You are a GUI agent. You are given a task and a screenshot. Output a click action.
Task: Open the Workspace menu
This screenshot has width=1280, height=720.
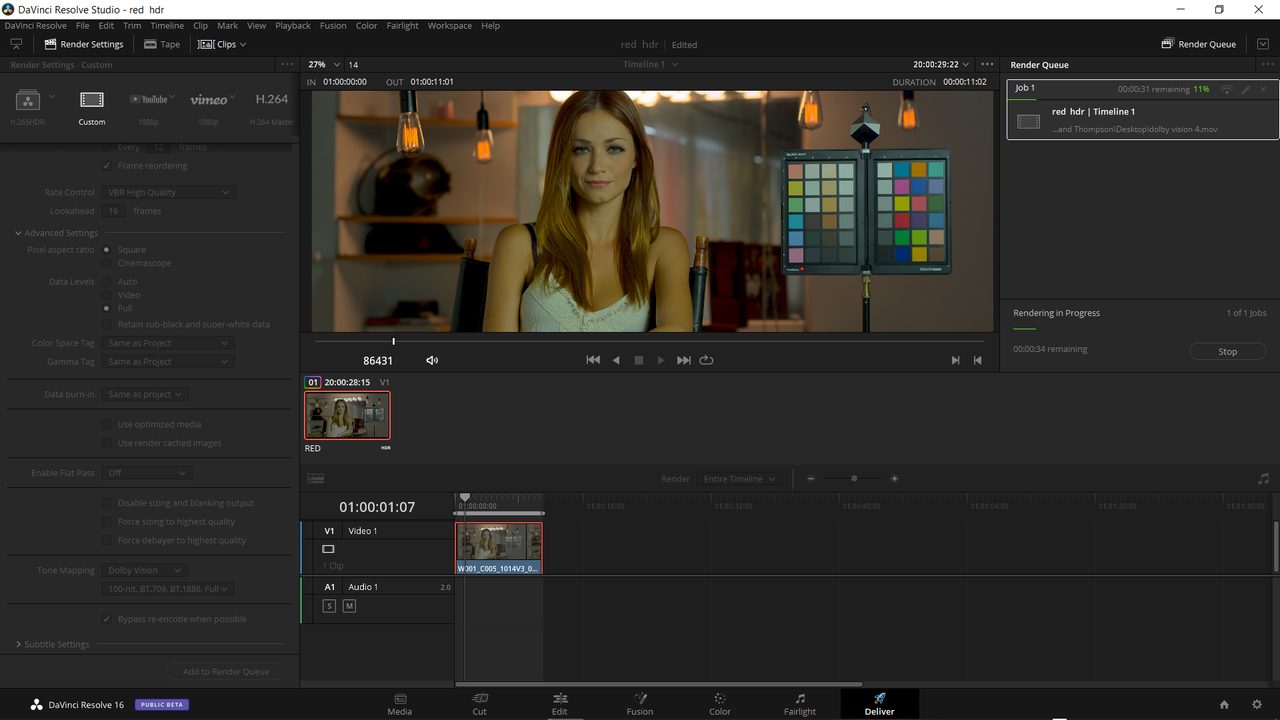click(450, 26)
